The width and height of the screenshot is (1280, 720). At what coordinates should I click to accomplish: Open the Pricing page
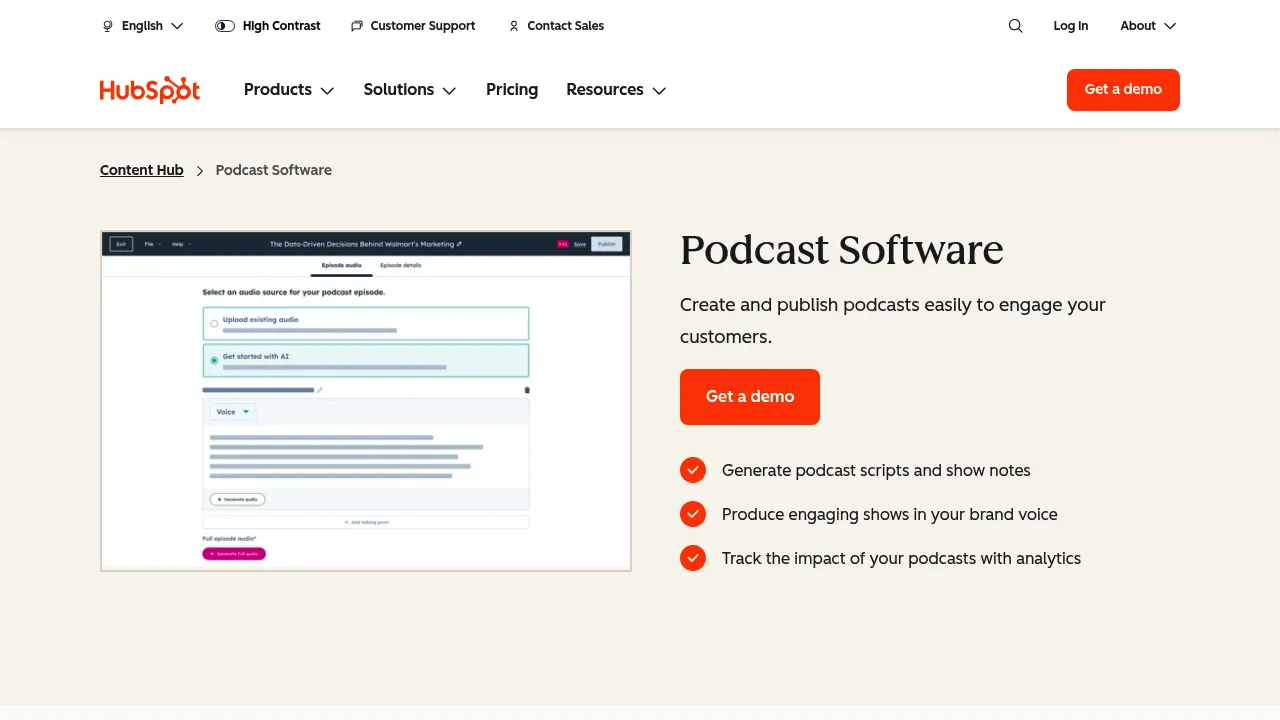(512, 90)
